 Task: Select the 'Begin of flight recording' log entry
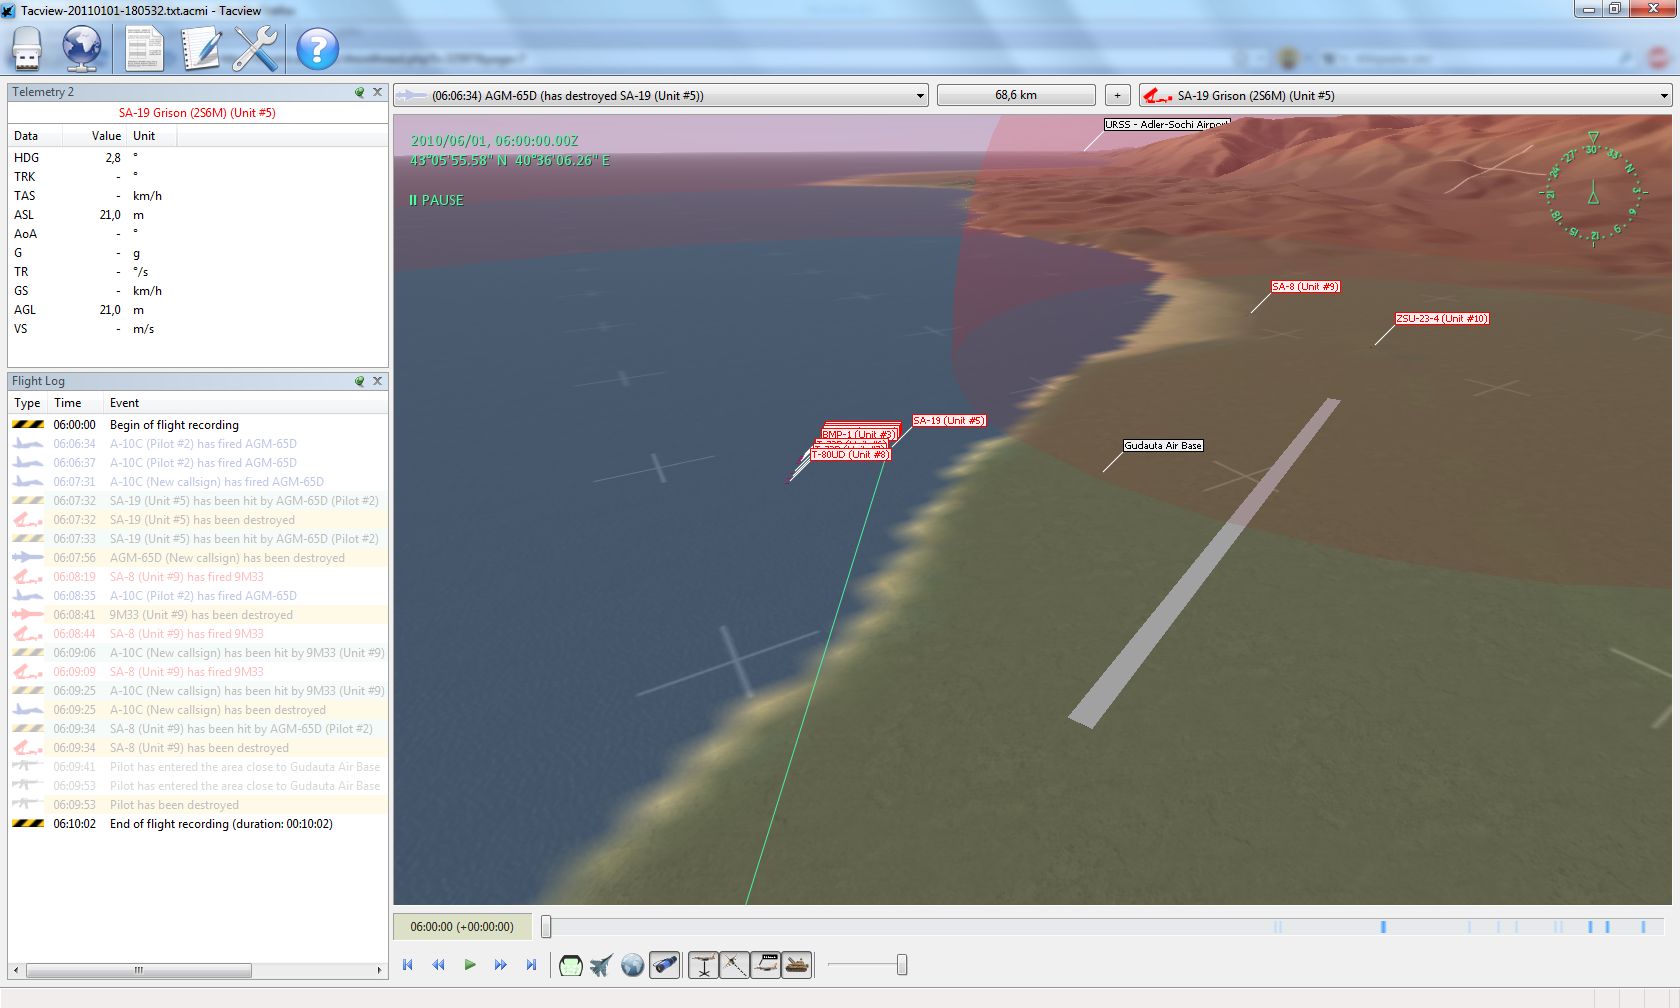click(x=198, y=425)
